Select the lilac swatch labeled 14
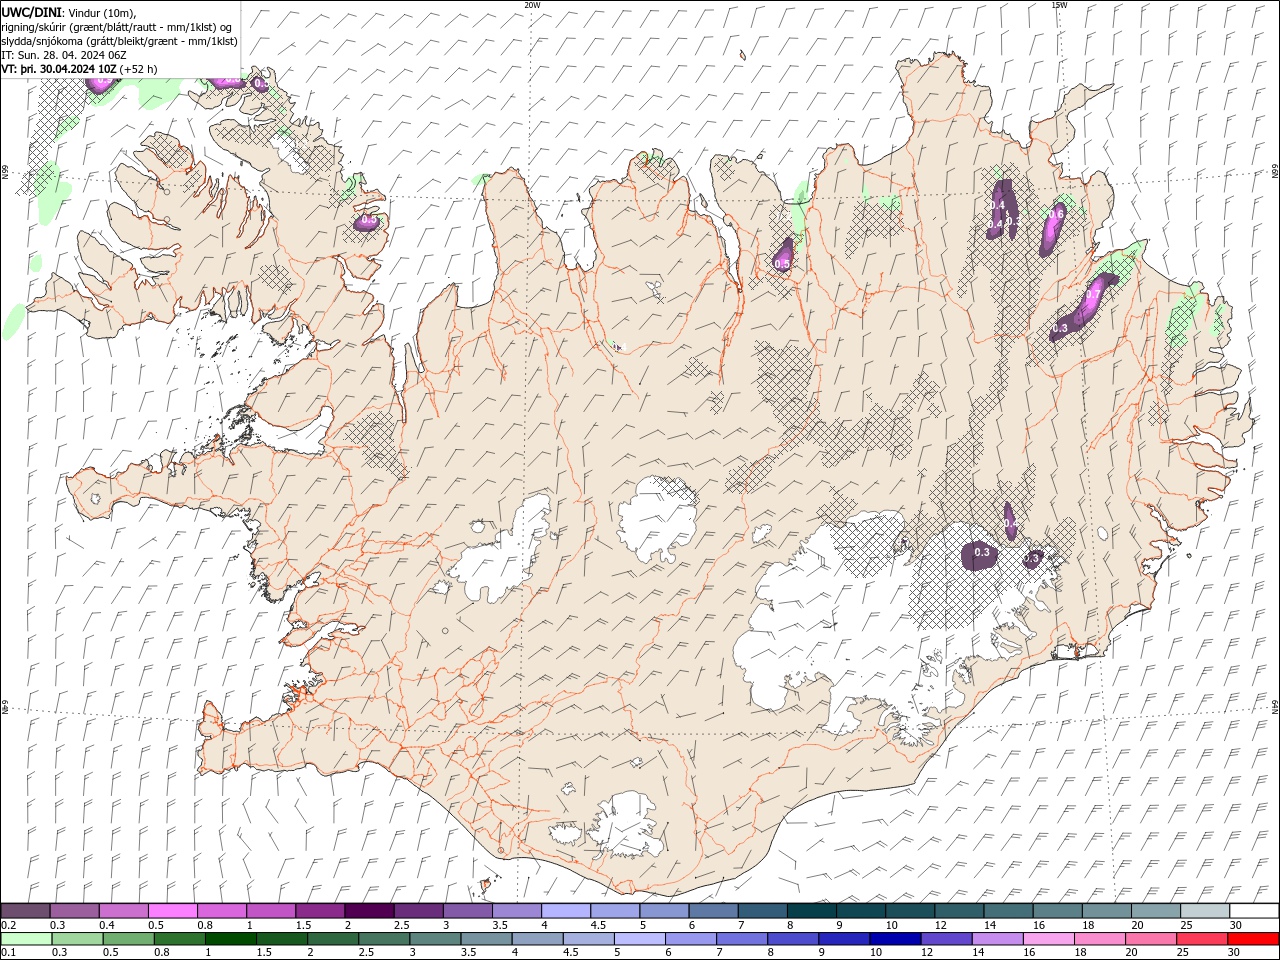Image resolution: width=1280 pixels, height=960 pixels. (996, 939)
